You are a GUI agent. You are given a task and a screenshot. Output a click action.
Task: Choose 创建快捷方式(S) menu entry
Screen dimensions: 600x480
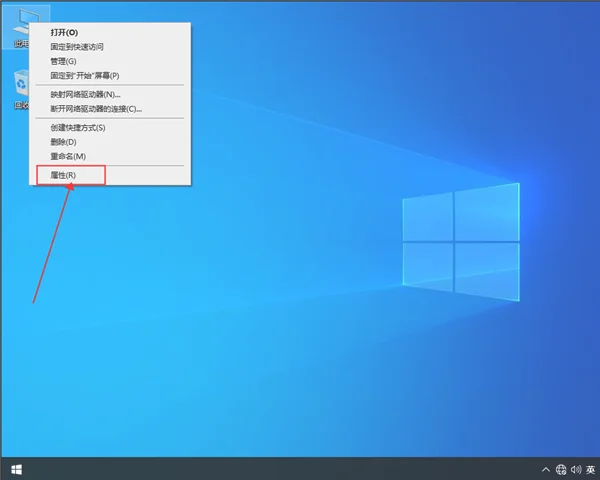tap(110, 128)
